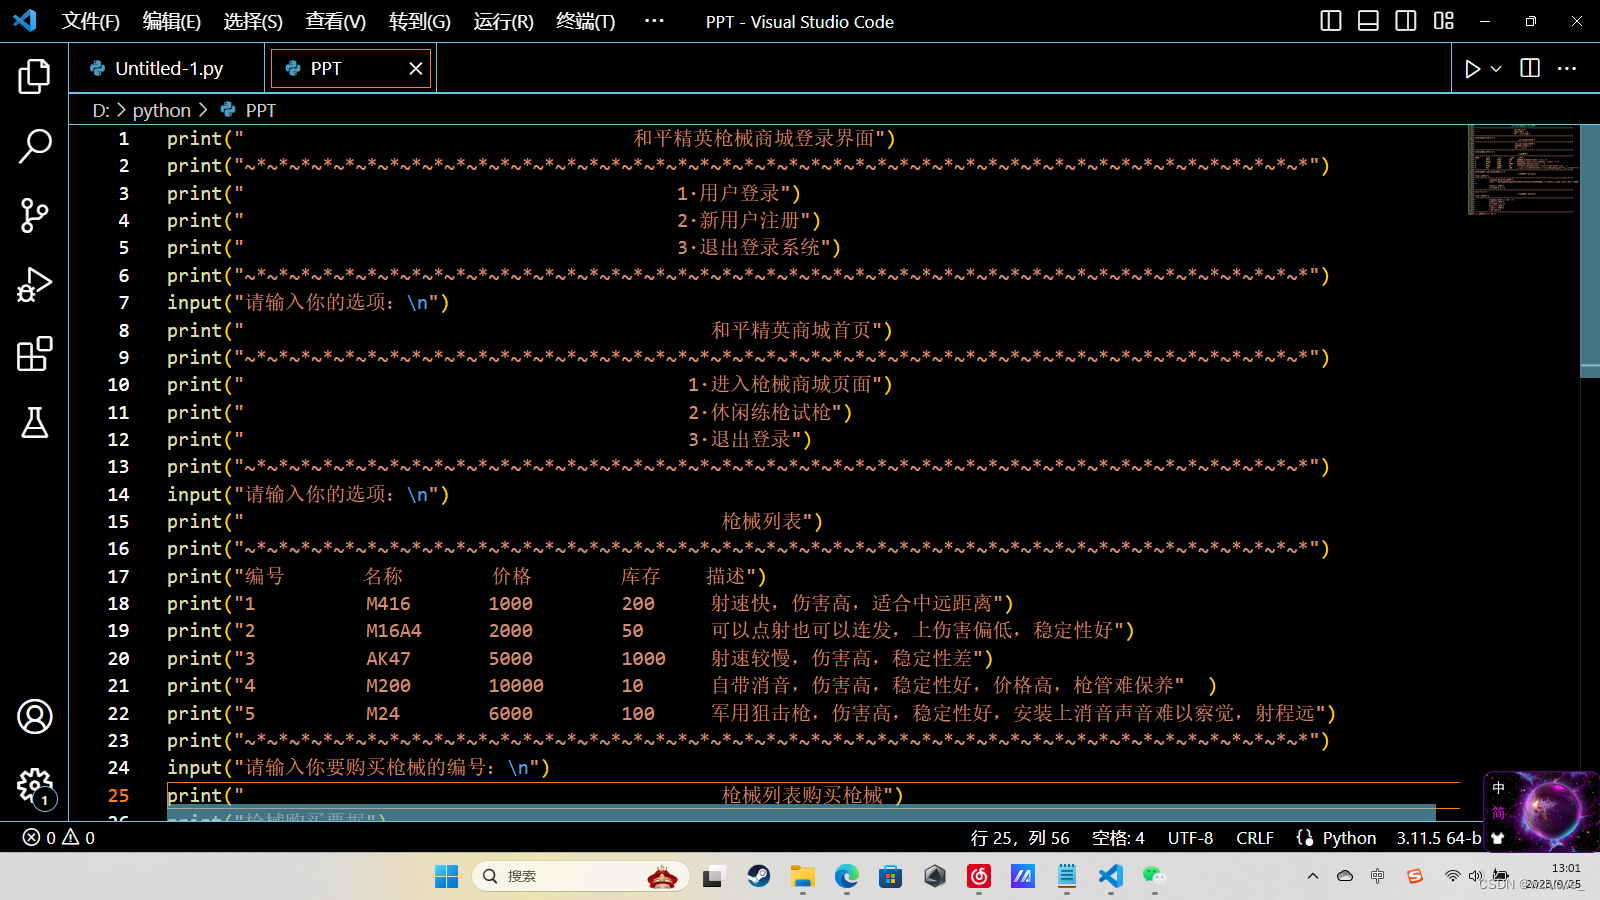Image resolution: width=1600 pixels, height=900 pixels.
Task: Open the Manage gear menu
Action: coord(34,786)
